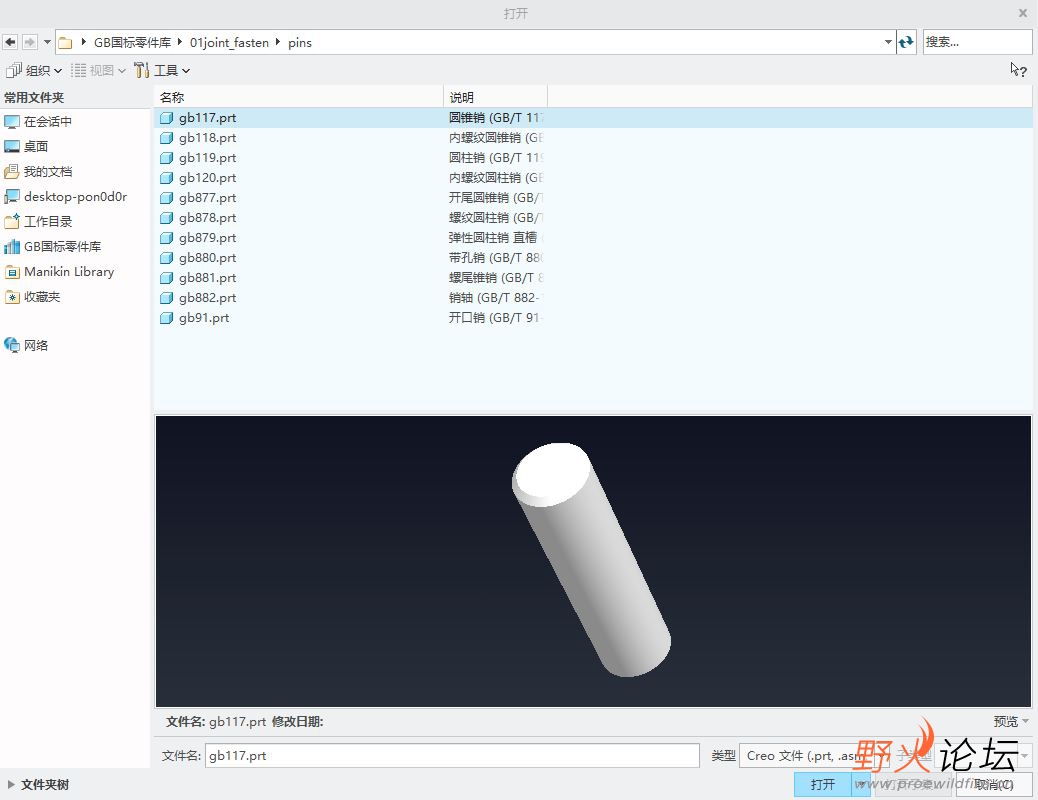The width and height of the screenshot is (1038, 800).
Task: Expand the address bar history dropdown
Action: pyautogui.click(x=888, y=42)
